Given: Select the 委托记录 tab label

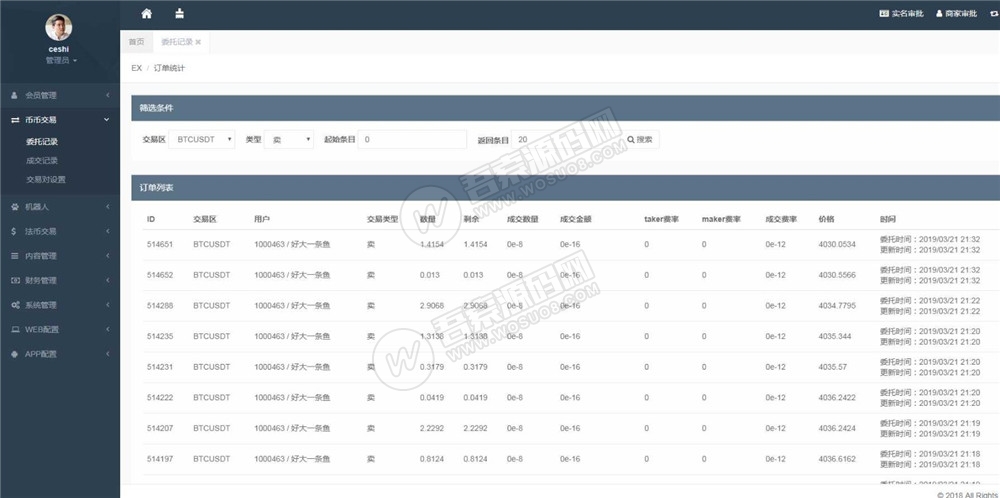Looking at the screenshot, I should 177,42.
